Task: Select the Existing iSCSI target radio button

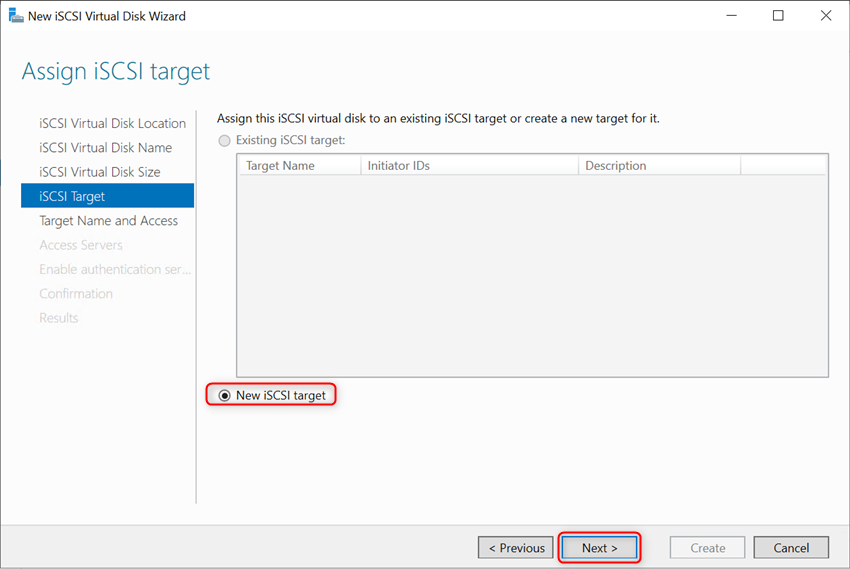Action: 224,141
